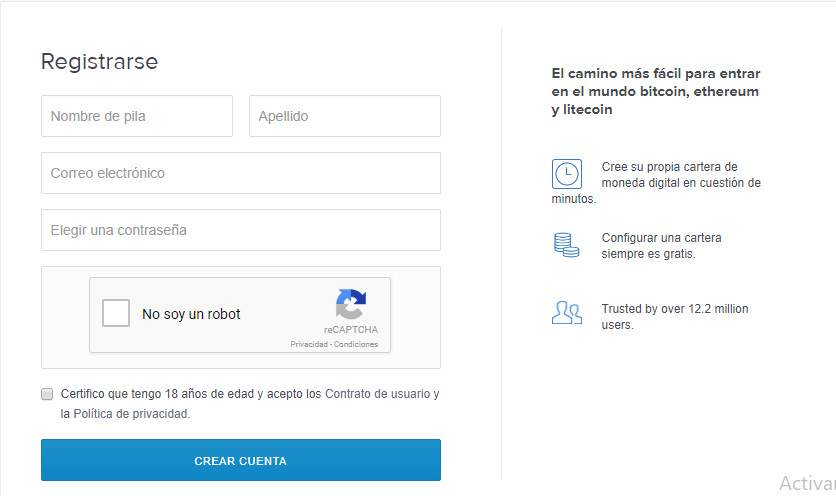Click the CREAR CUENTA button
This screenshot has height=496, width=836.
point(241,460)
